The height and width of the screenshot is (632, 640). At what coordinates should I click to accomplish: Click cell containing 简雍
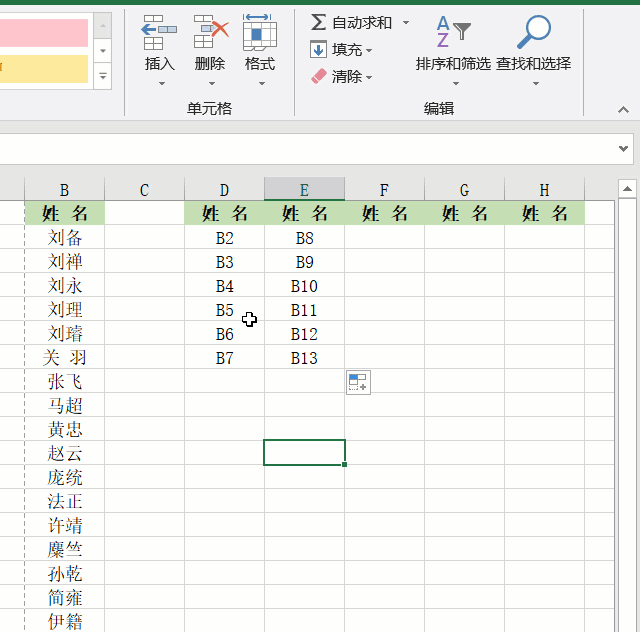click(x=64, y=597)
